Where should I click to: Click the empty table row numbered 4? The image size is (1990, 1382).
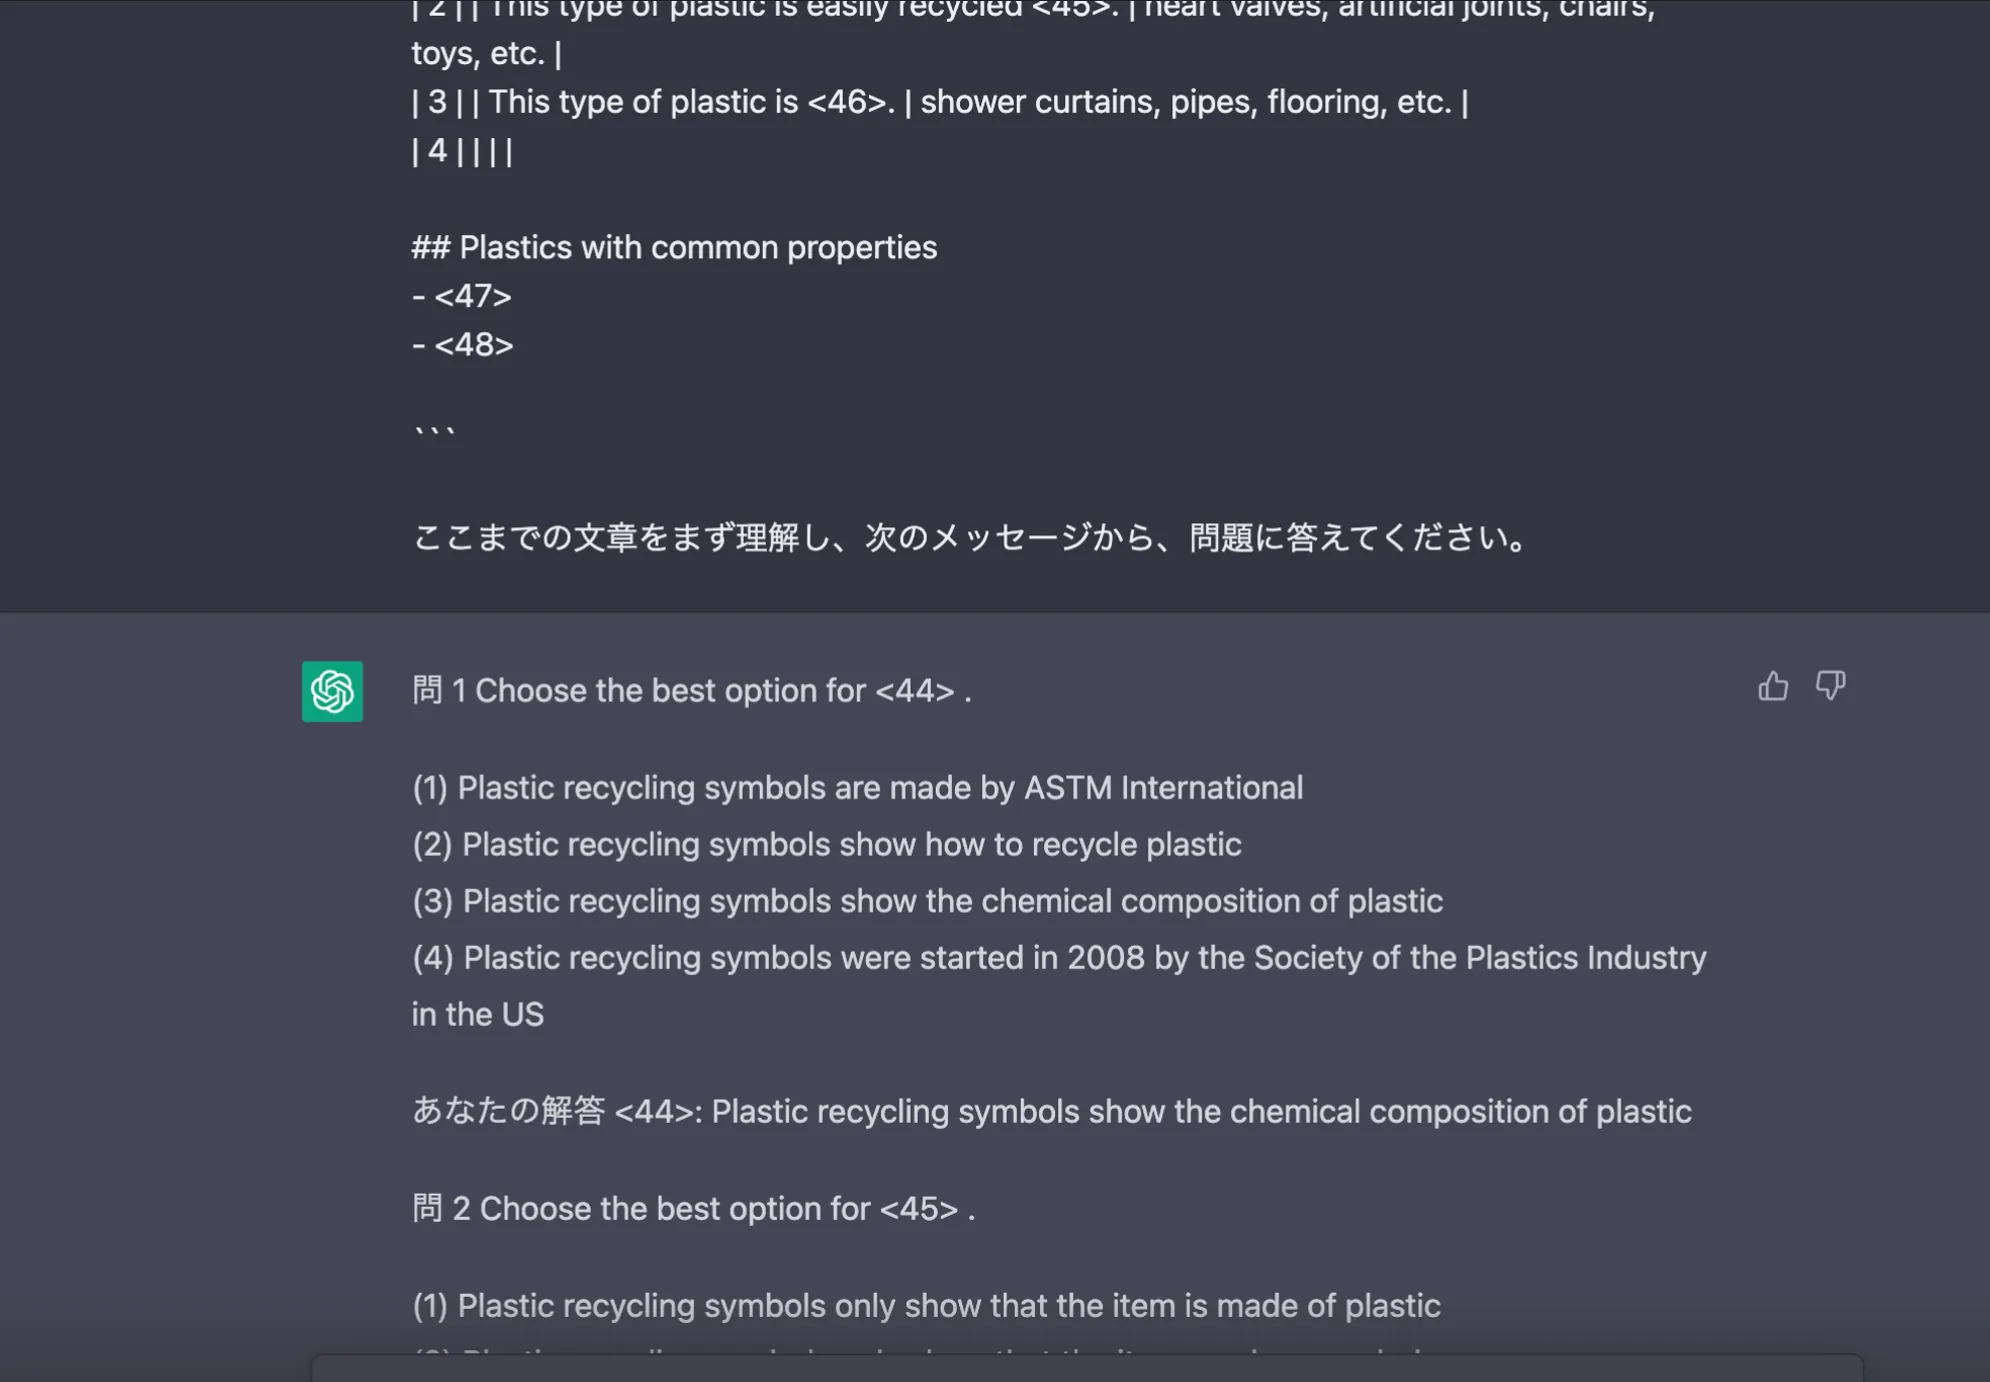[462, 151]
